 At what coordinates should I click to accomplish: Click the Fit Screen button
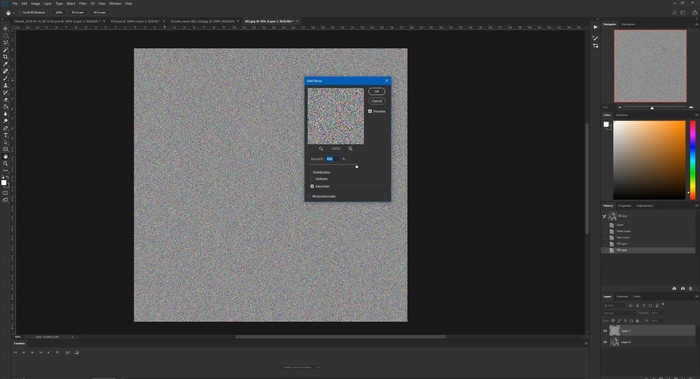pyautogui.click(x=78, y=12)
